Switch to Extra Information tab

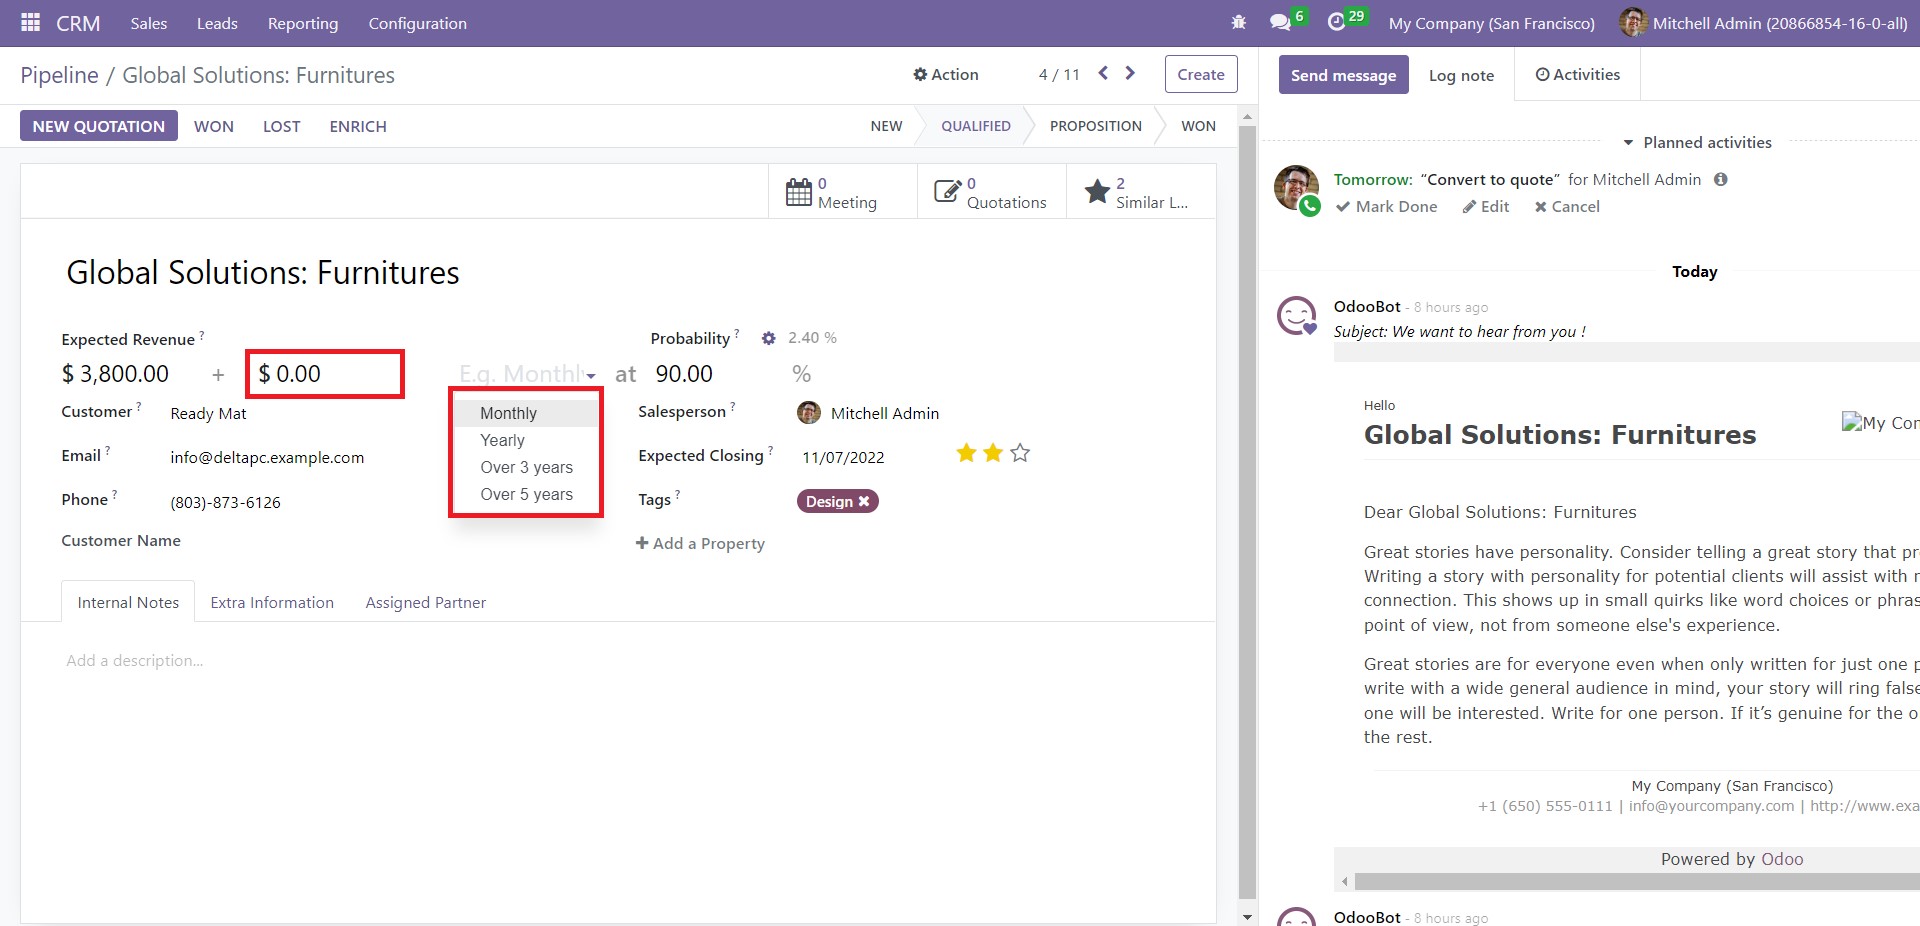[272, 602]
